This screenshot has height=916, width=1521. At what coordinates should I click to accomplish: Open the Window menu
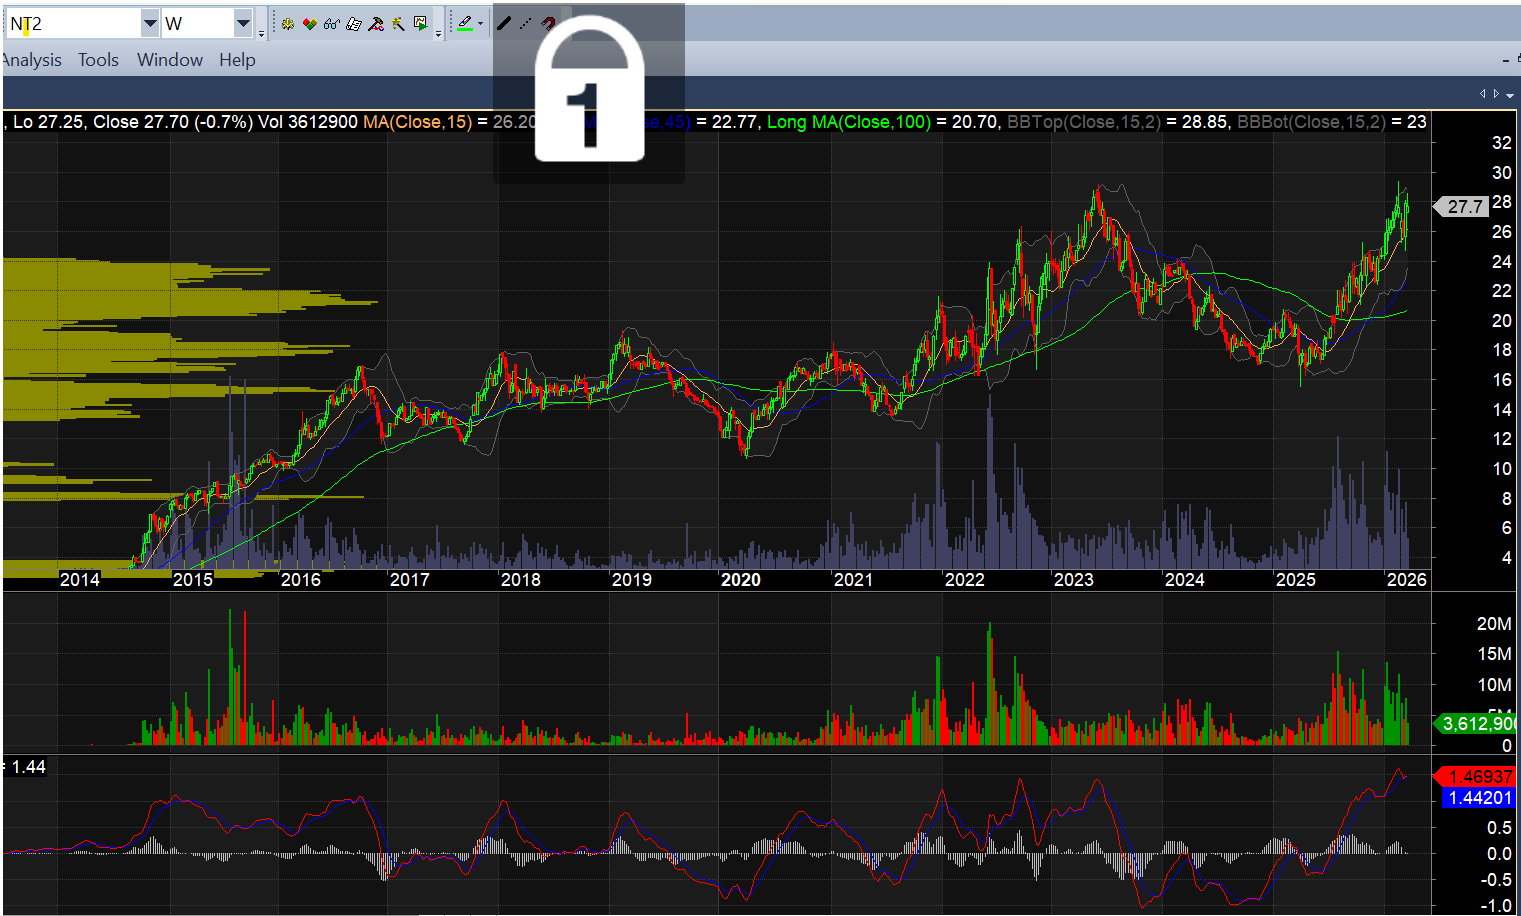[170, 60]
